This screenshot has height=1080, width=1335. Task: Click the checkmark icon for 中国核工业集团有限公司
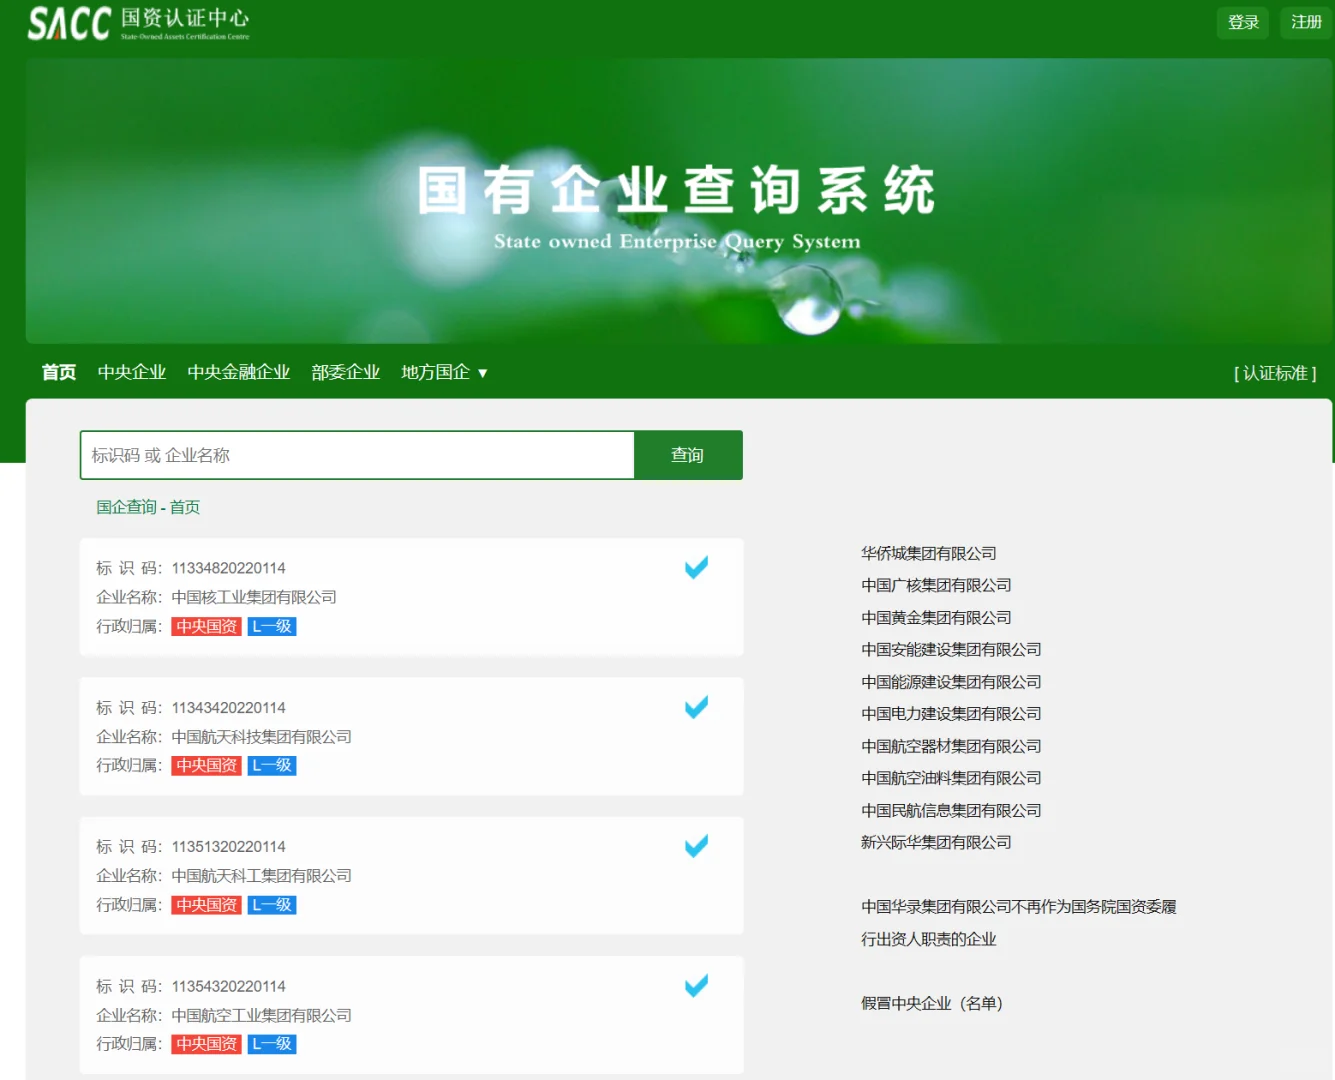coord(696,567)
